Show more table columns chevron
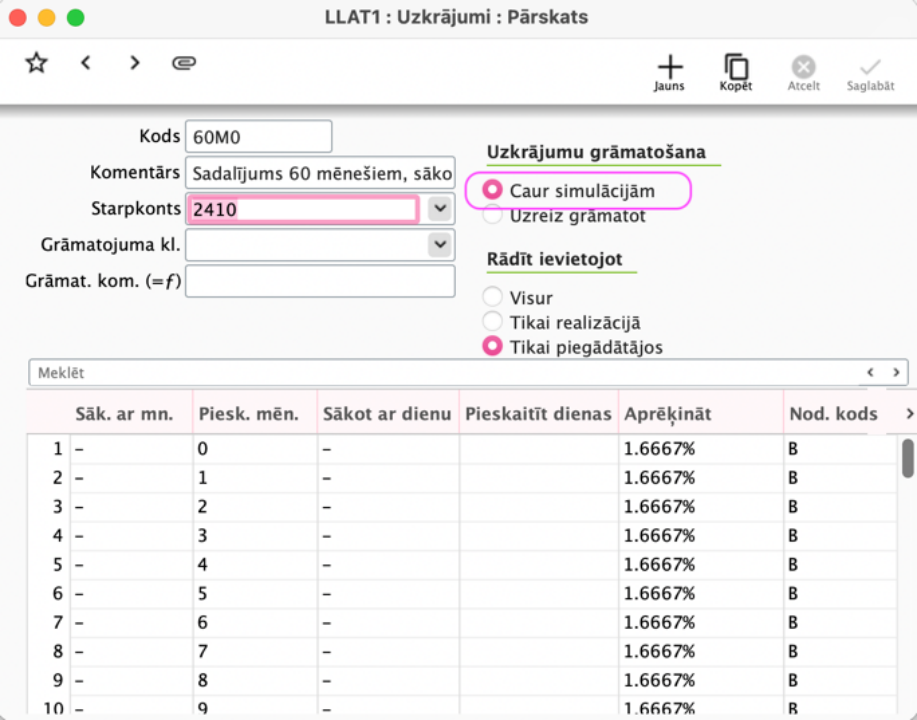 click(909, 414)
